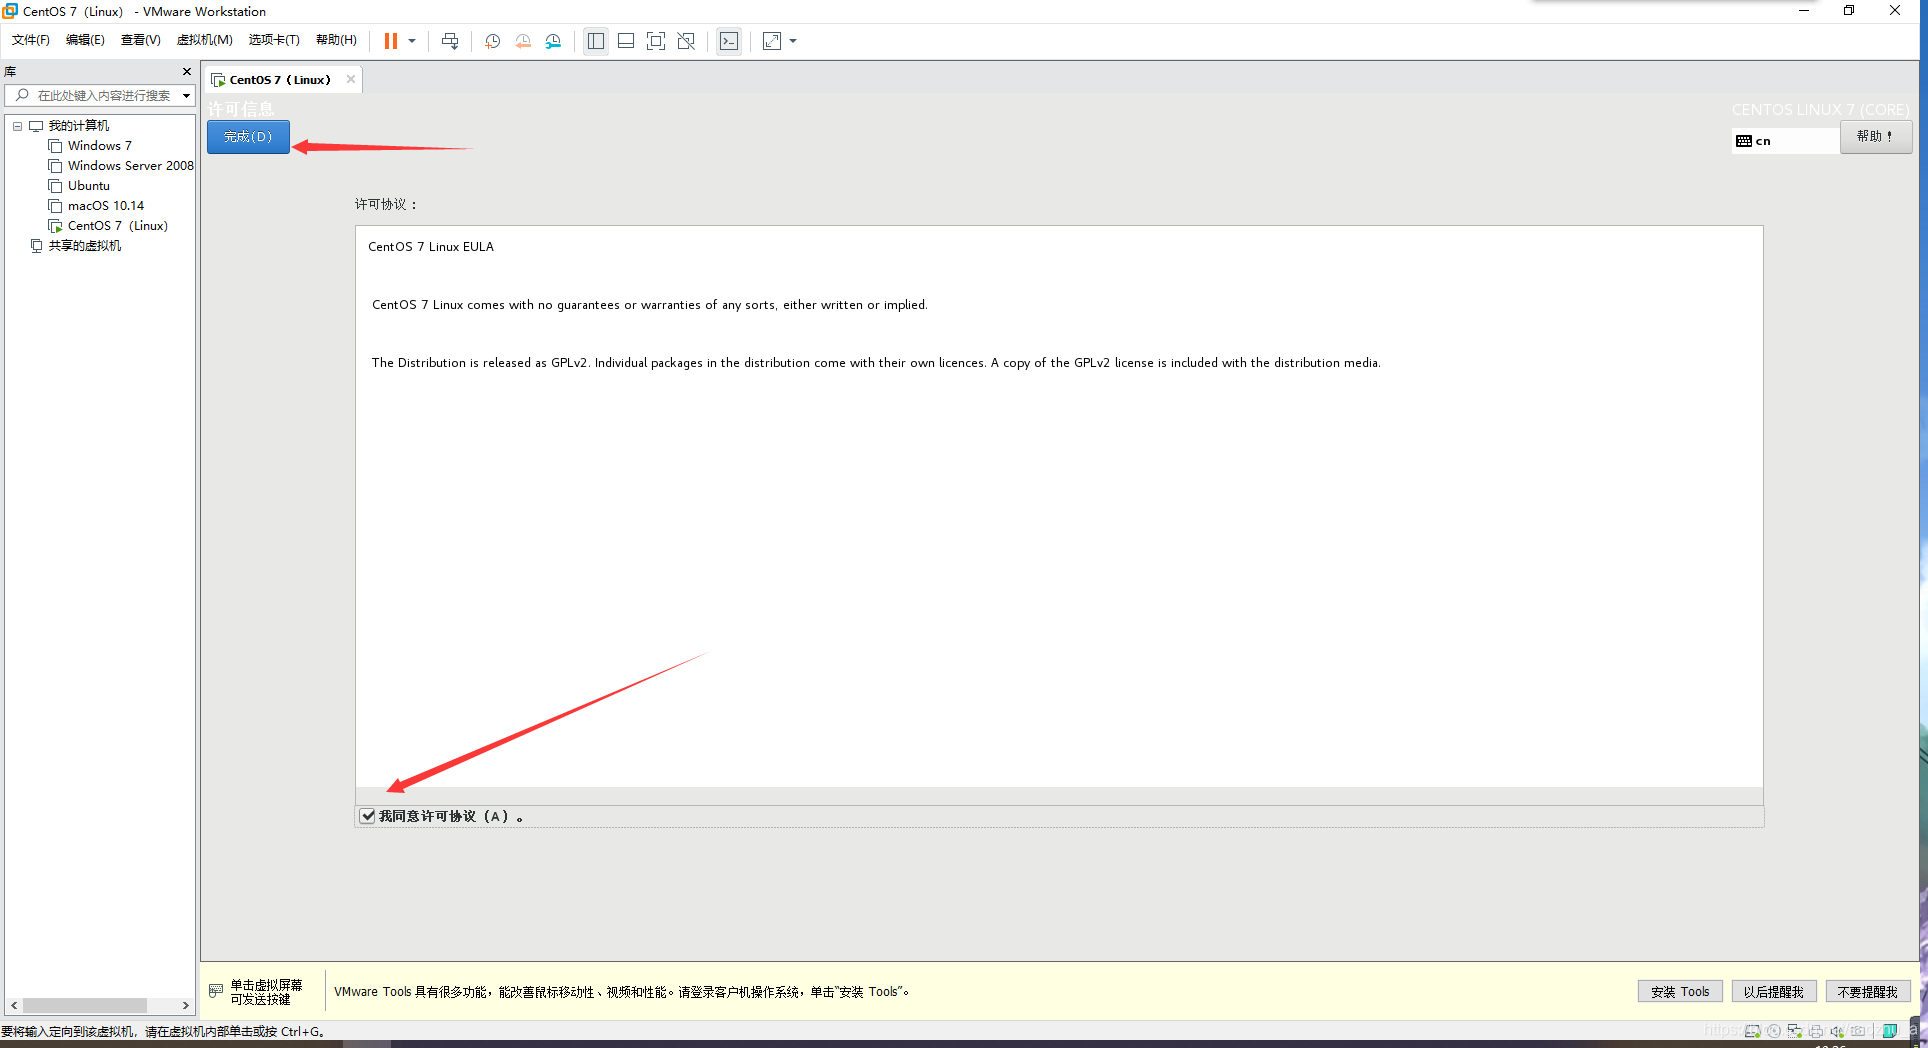Select 共享的虚拟机 in the library
The image size is (1928, 1048).
[x=85, y=246]
